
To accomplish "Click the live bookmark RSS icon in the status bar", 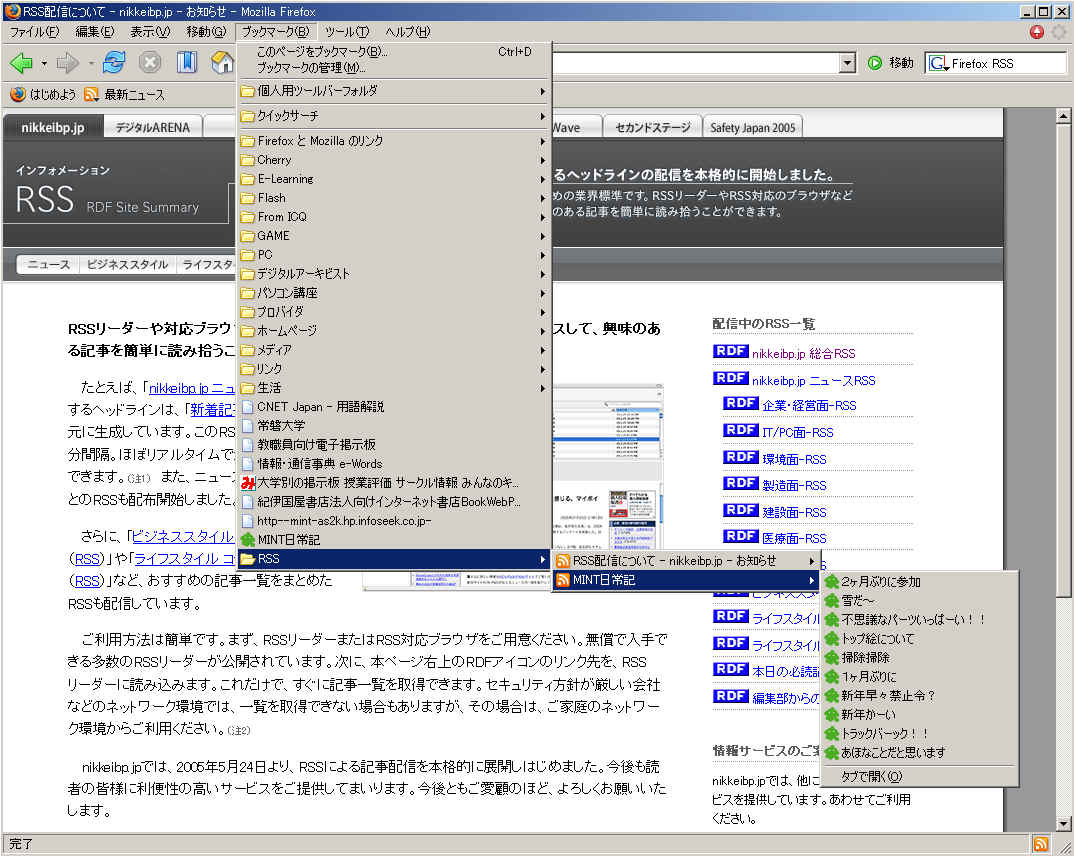I will tap(1040, 844).
